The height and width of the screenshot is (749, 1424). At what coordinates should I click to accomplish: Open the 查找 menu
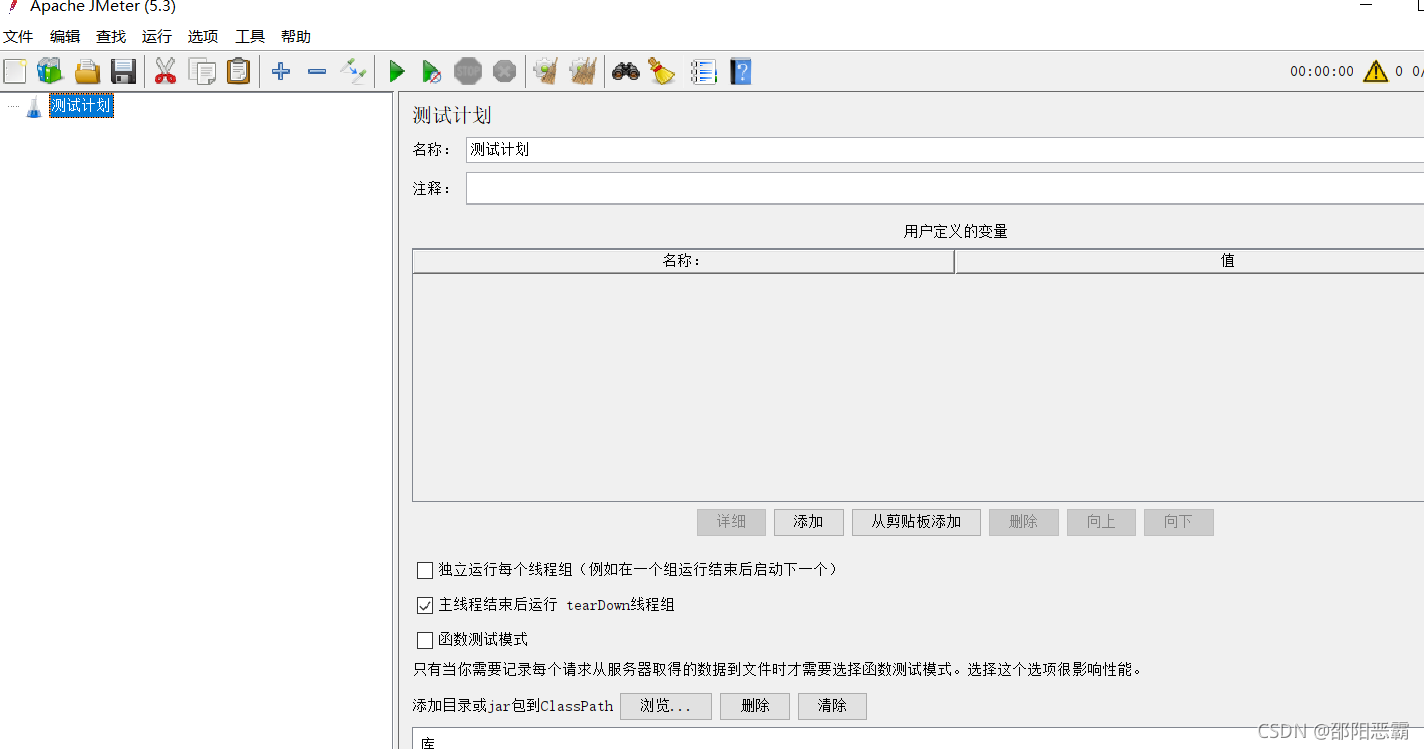pos(111,36)
